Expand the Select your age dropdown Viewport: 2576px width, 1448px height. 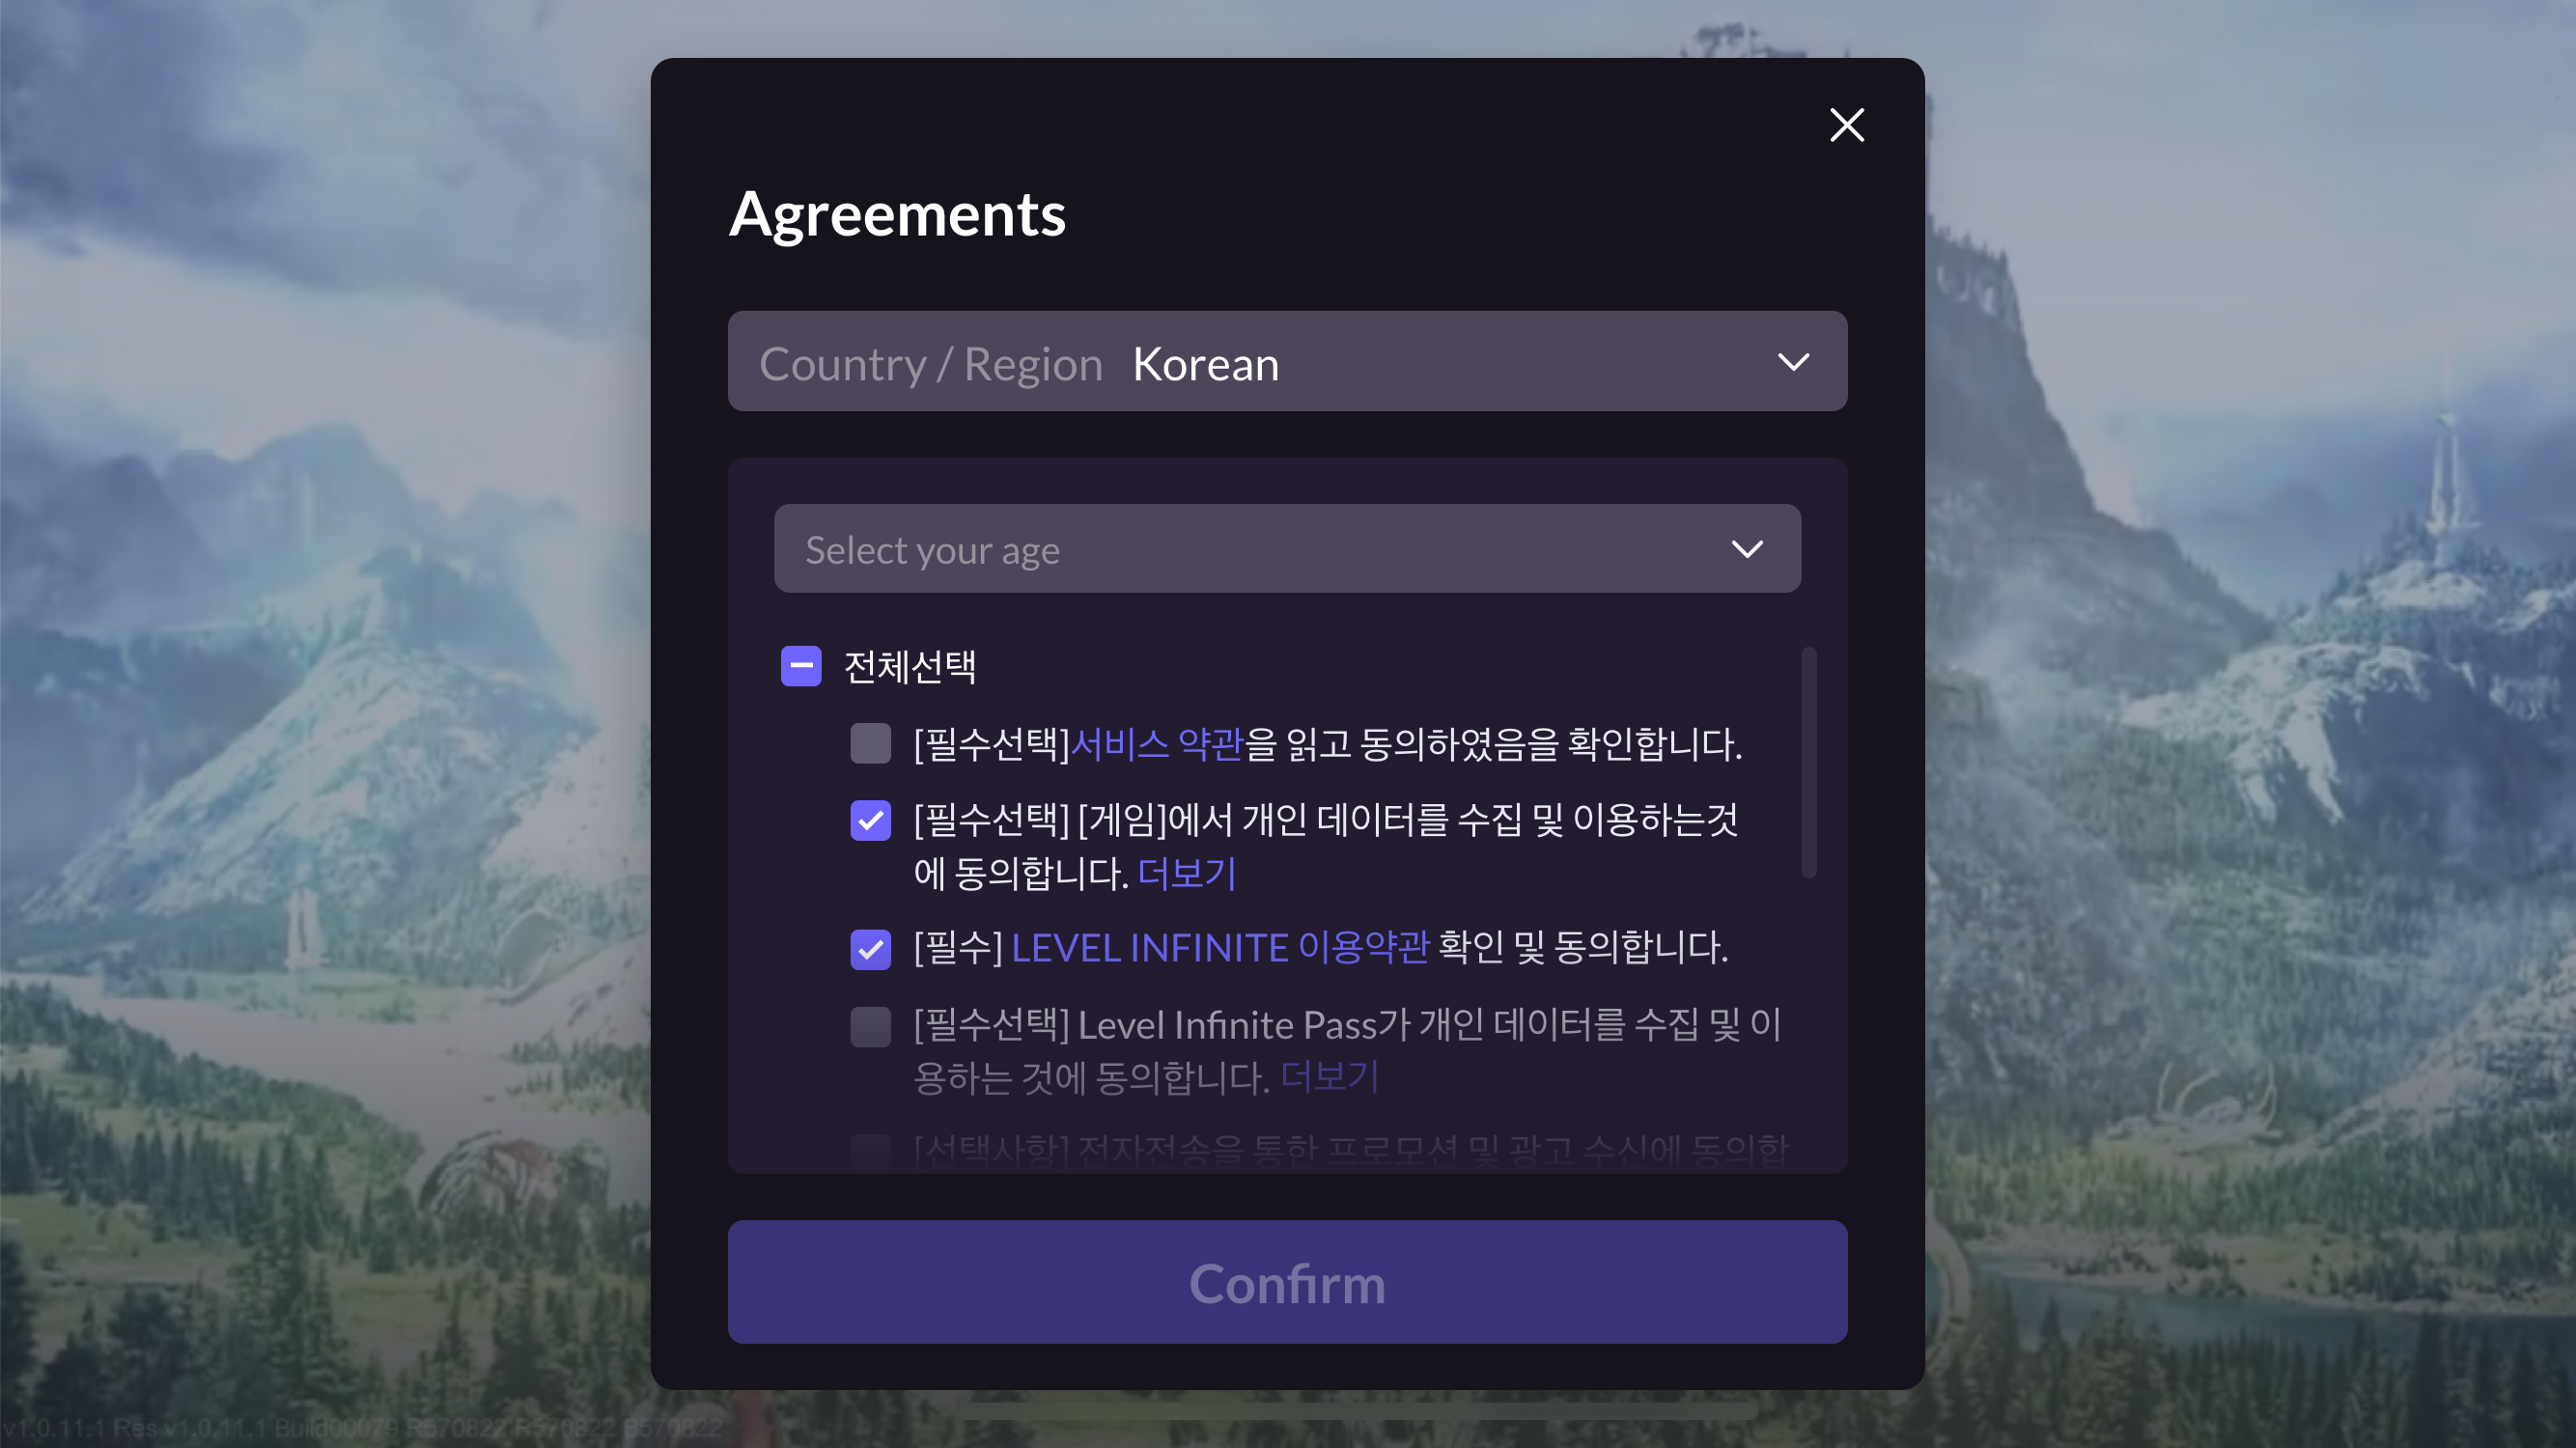click(x=1286, y=548)
